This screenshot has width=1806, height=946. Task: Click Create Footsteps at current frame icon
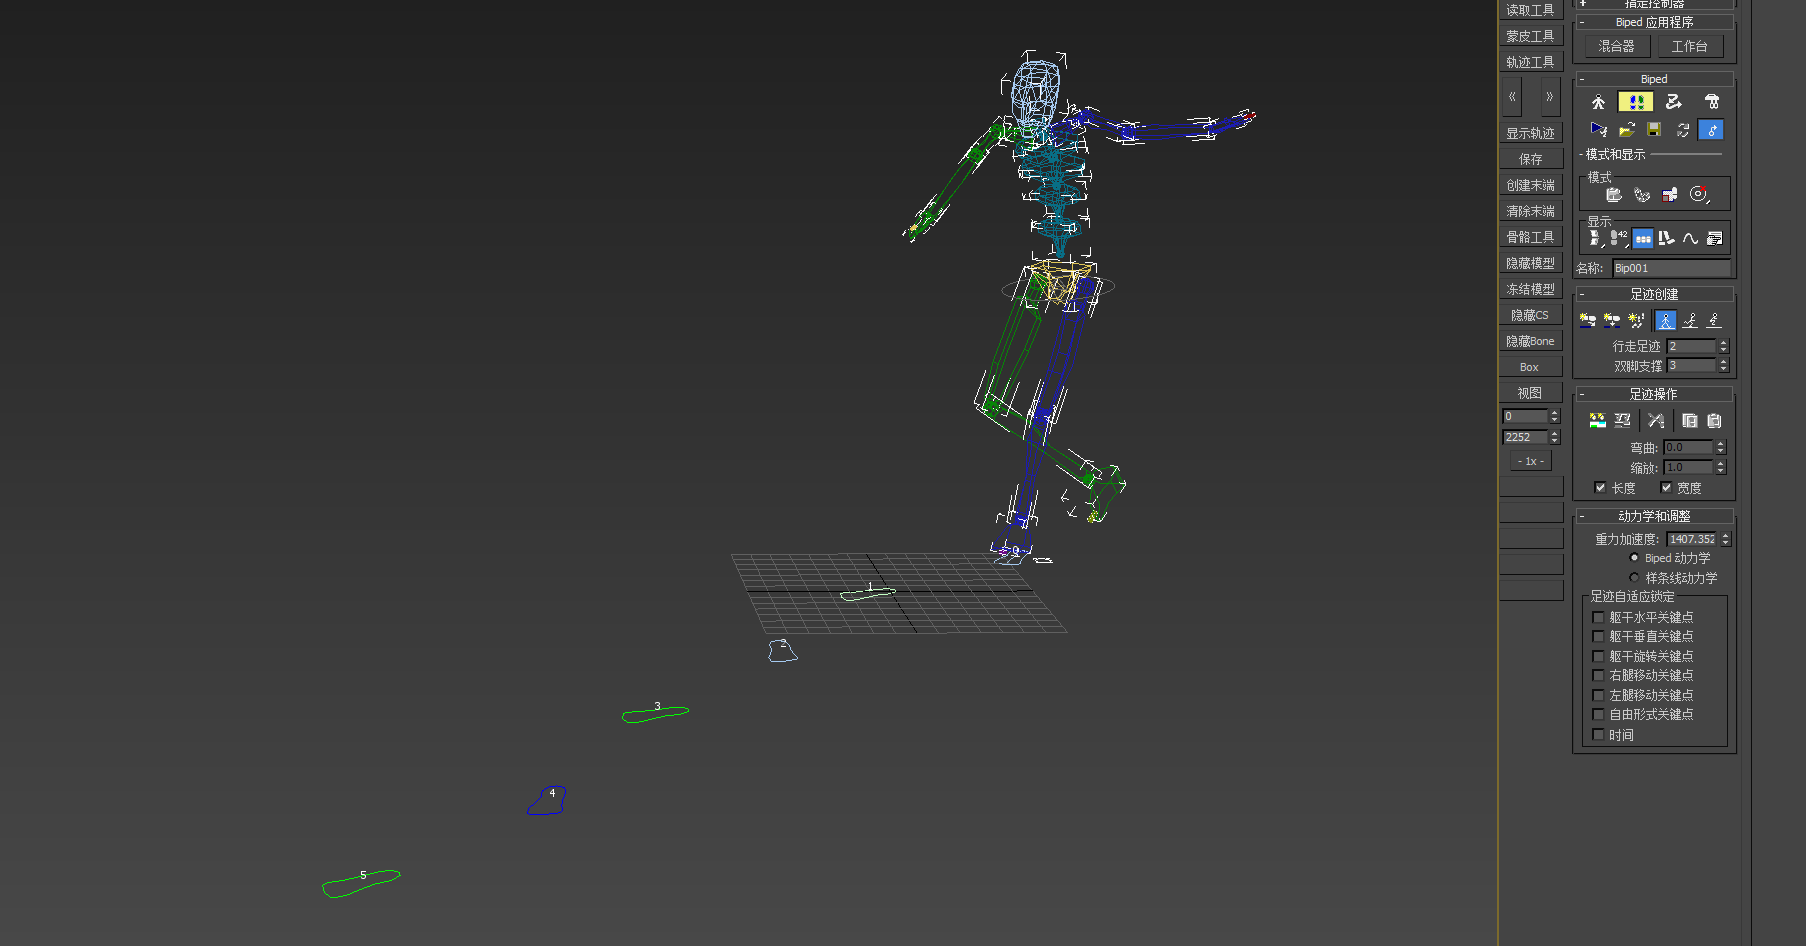tap(1611, 320)
